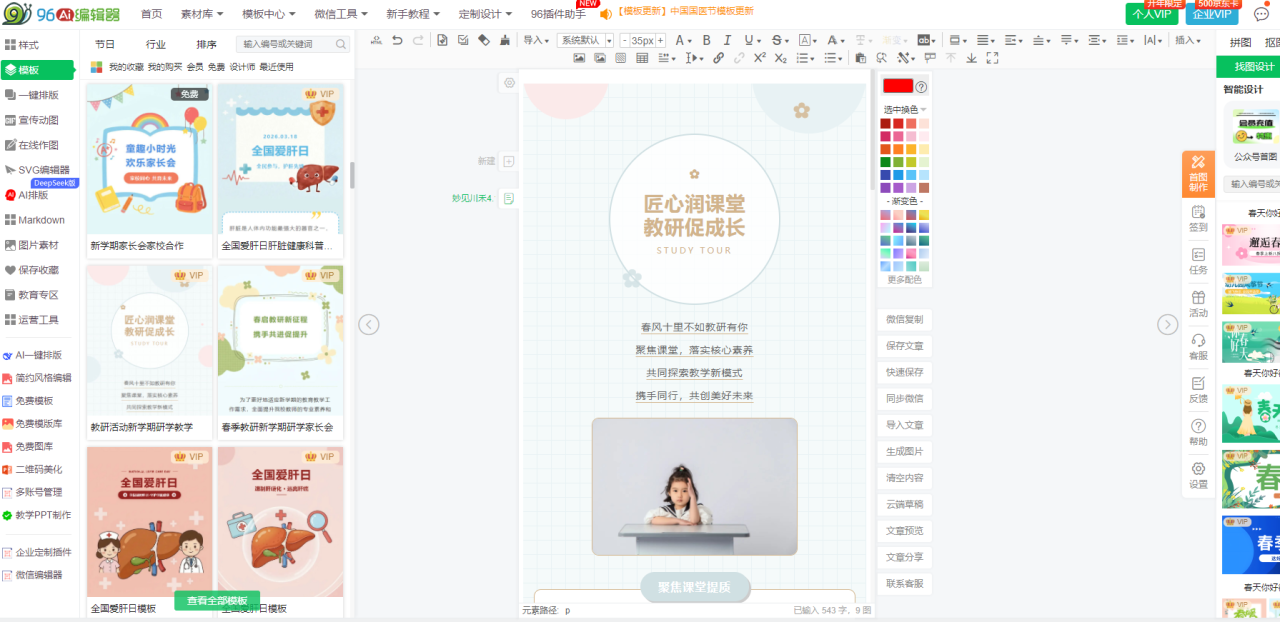This screenshot has width=1280, height=622.
Task: Click the superscript X² icon
Action: [x=760, y=58]
